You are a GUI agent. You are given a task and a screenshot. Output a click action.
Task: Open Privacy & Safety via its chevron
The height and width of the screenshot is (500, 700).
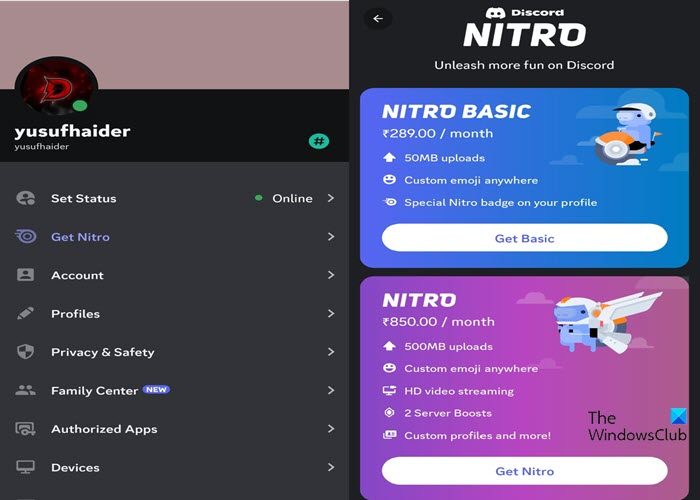[x=331, y=352]
